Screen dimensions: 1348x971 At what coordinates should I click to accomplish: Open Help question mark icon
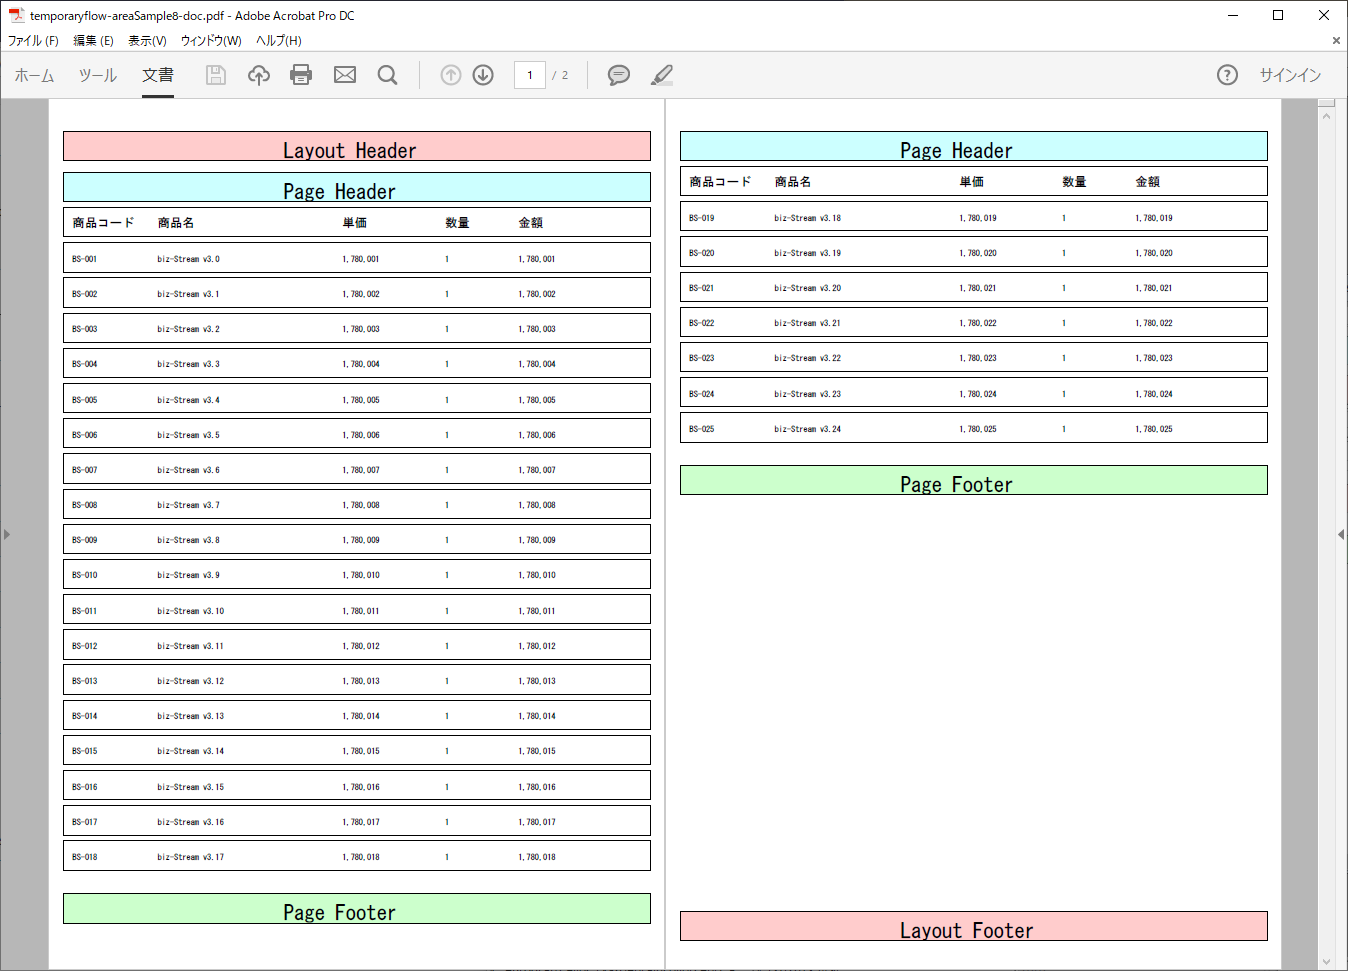[x=1227, y=75]
